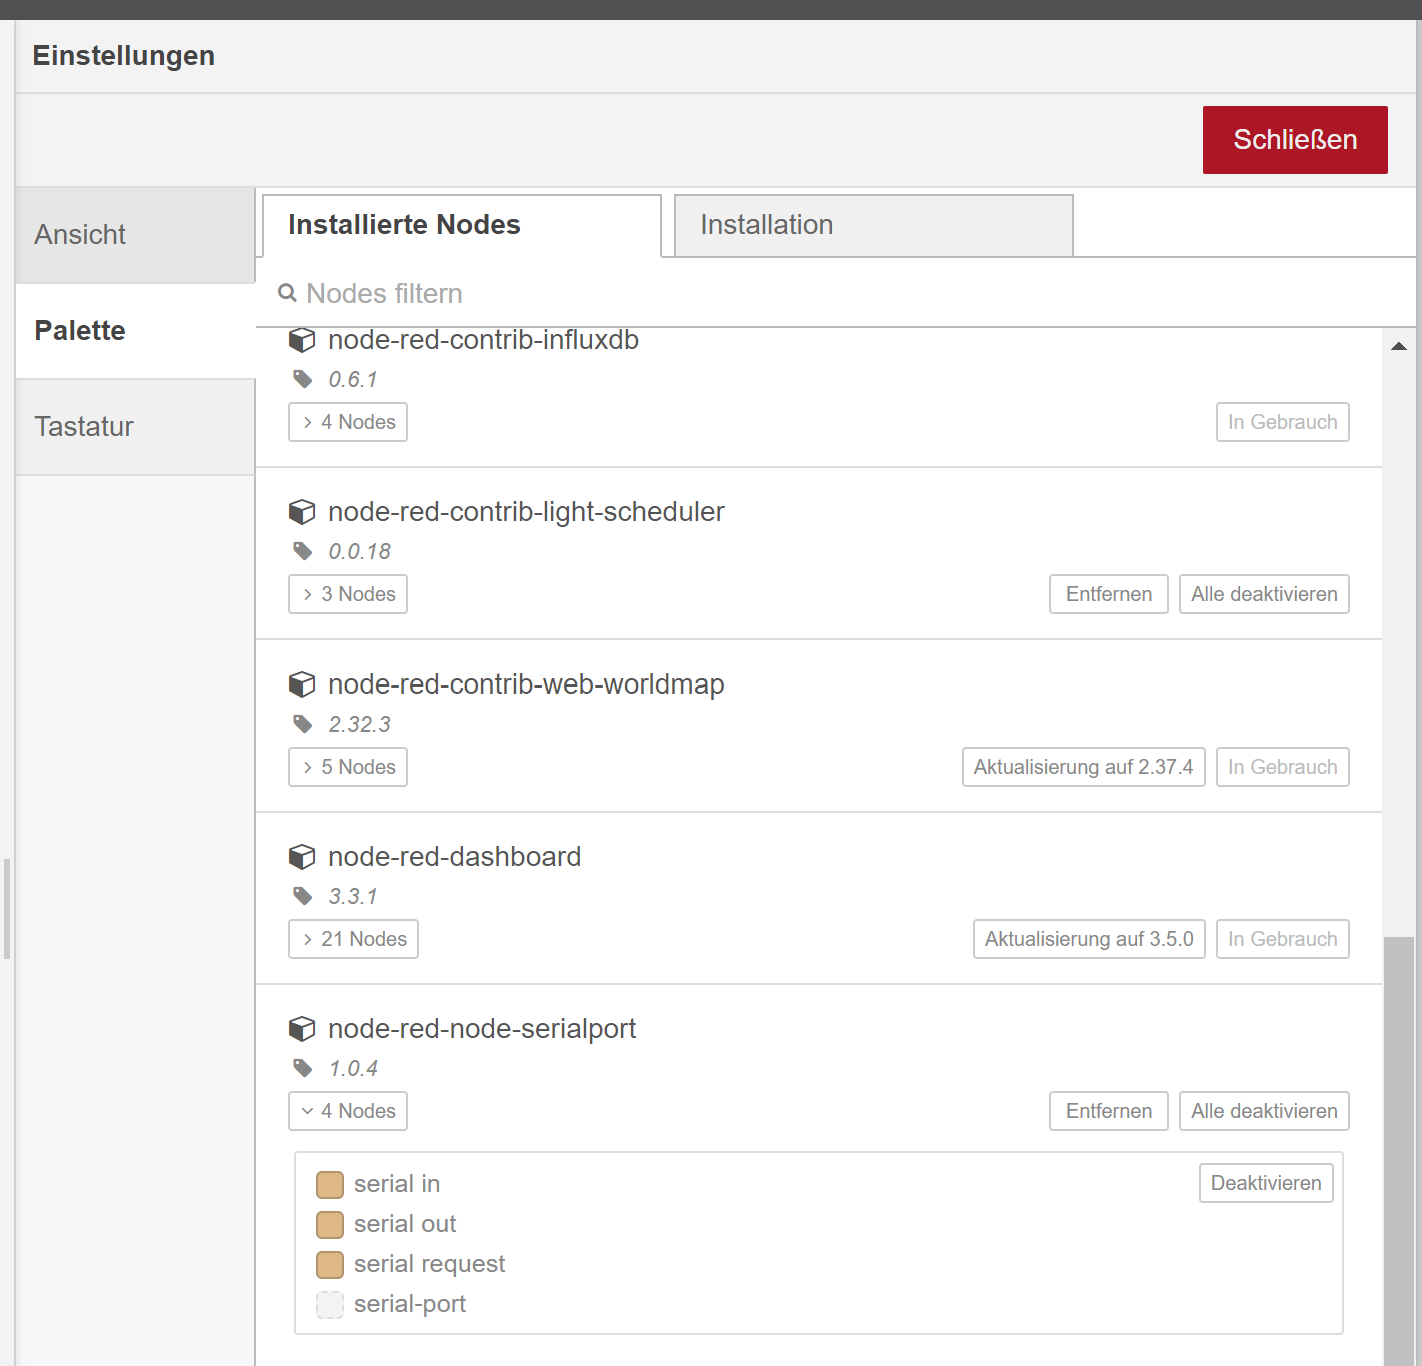Click the node-red-dashboard module name
The height and width of the screenshot is (1366, 1422).
point(454,857)
